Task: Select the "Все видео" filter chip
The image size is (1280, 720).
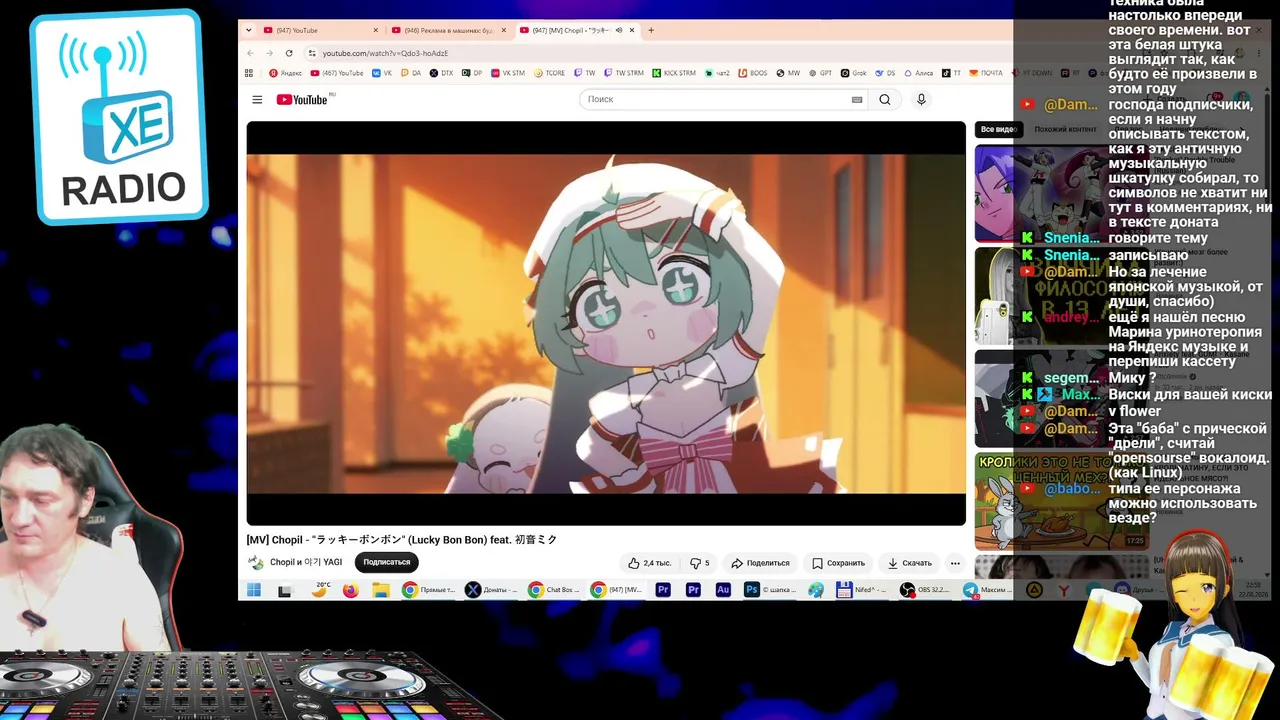Action: [x=998, y=129]
